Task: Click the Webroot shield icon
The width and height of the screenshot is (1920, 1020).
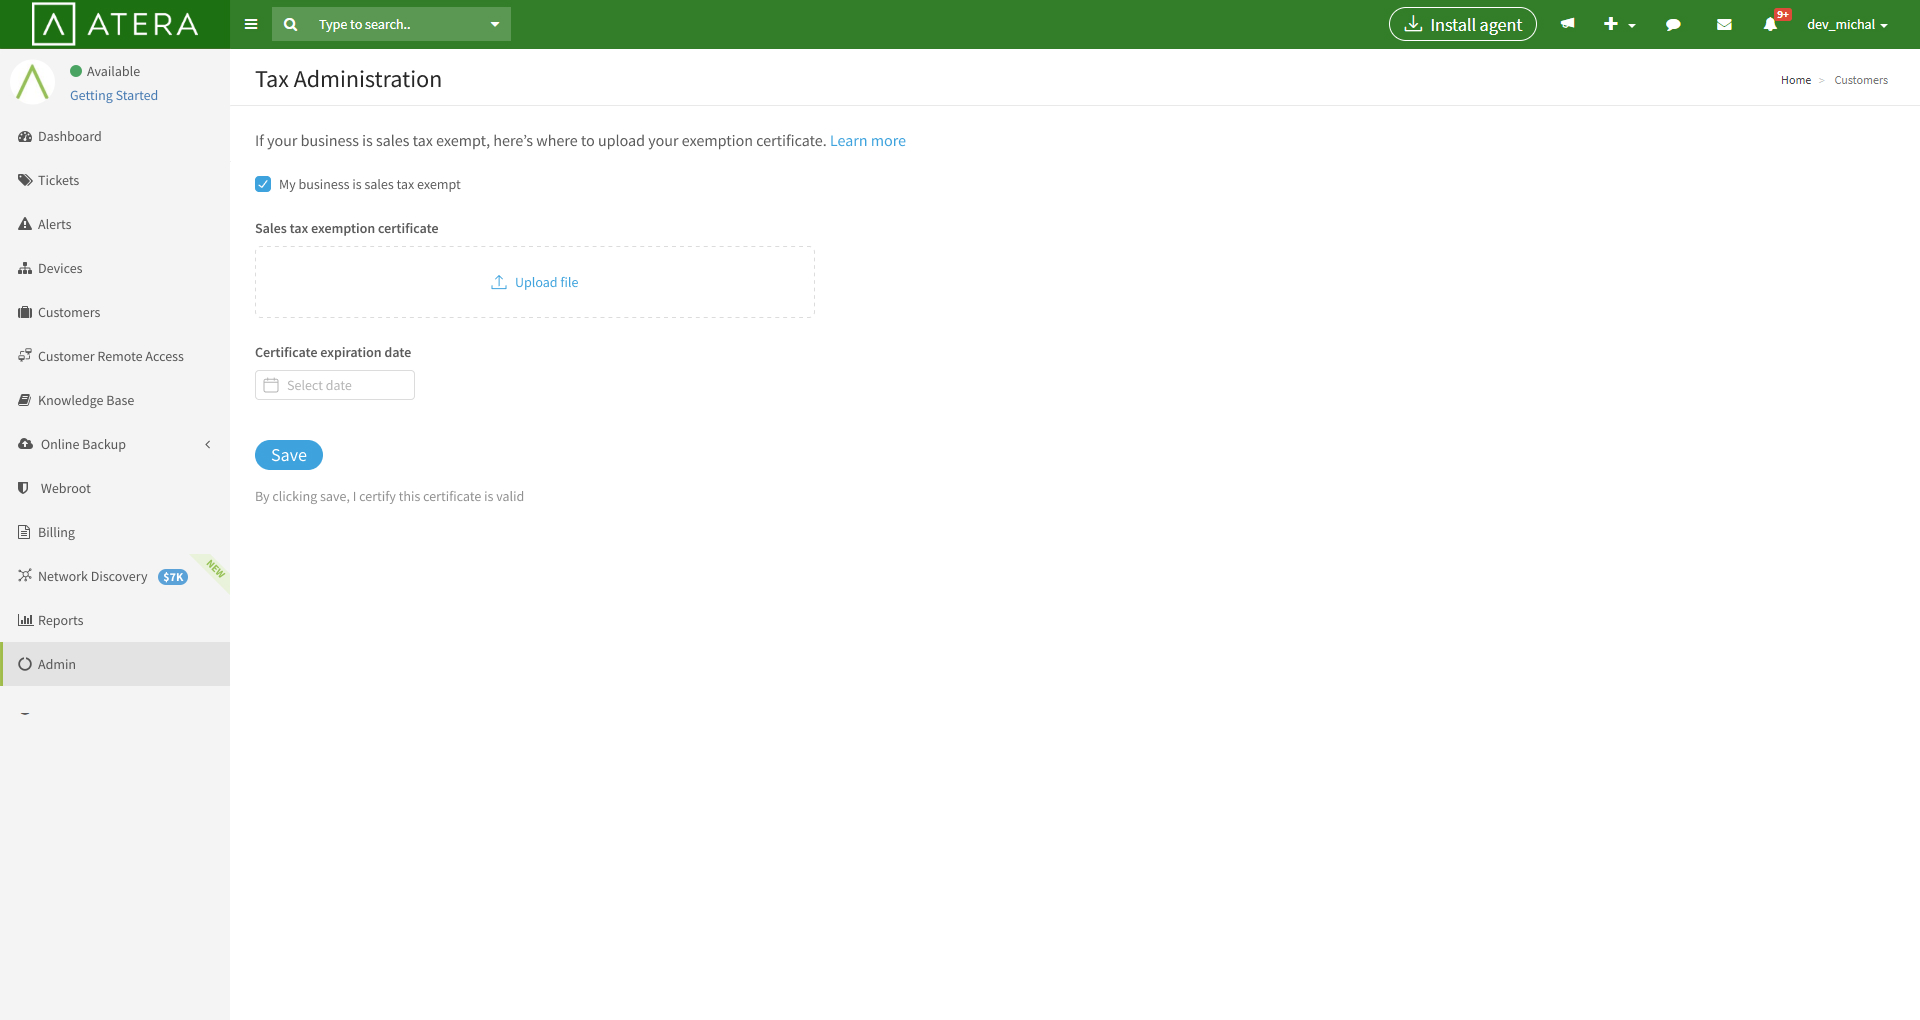Action: coord(23,488)
